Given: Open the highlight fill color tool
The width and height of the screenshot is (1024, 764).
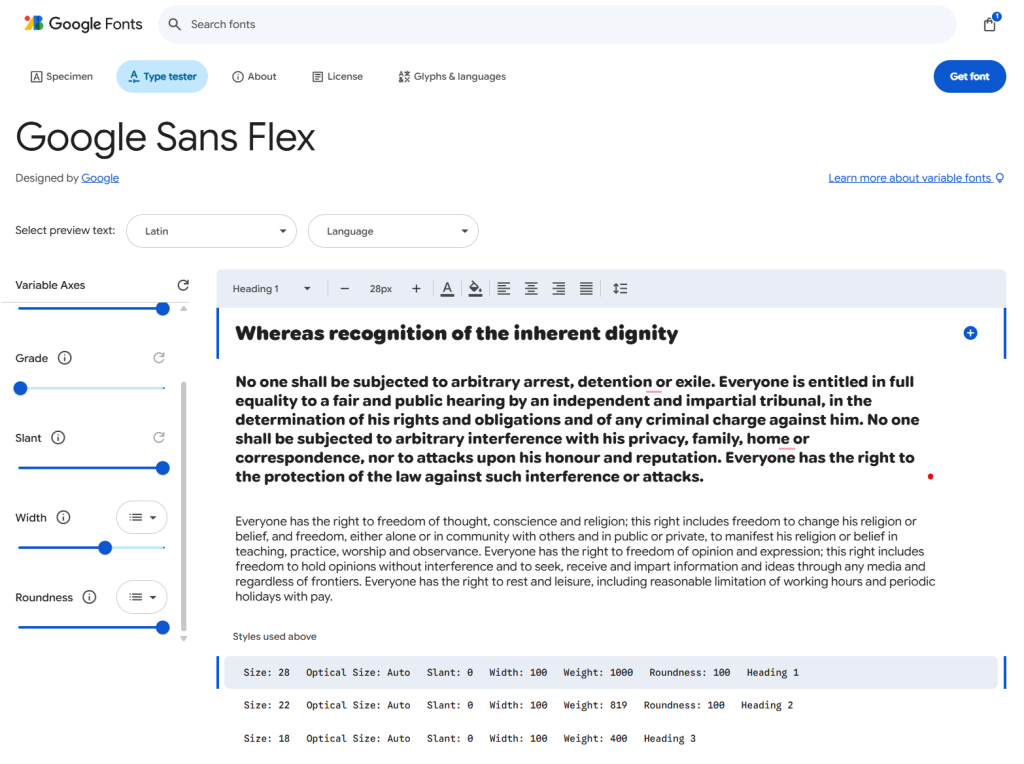Looking at the screenshot, I should (475, 288).
